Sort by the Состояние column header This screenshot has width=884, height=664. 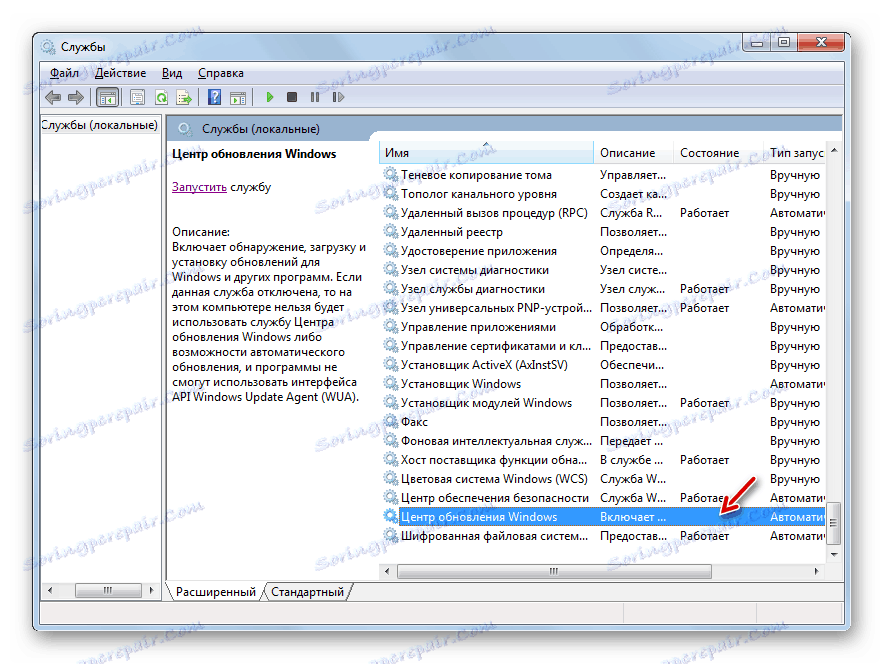pos(719,153)
